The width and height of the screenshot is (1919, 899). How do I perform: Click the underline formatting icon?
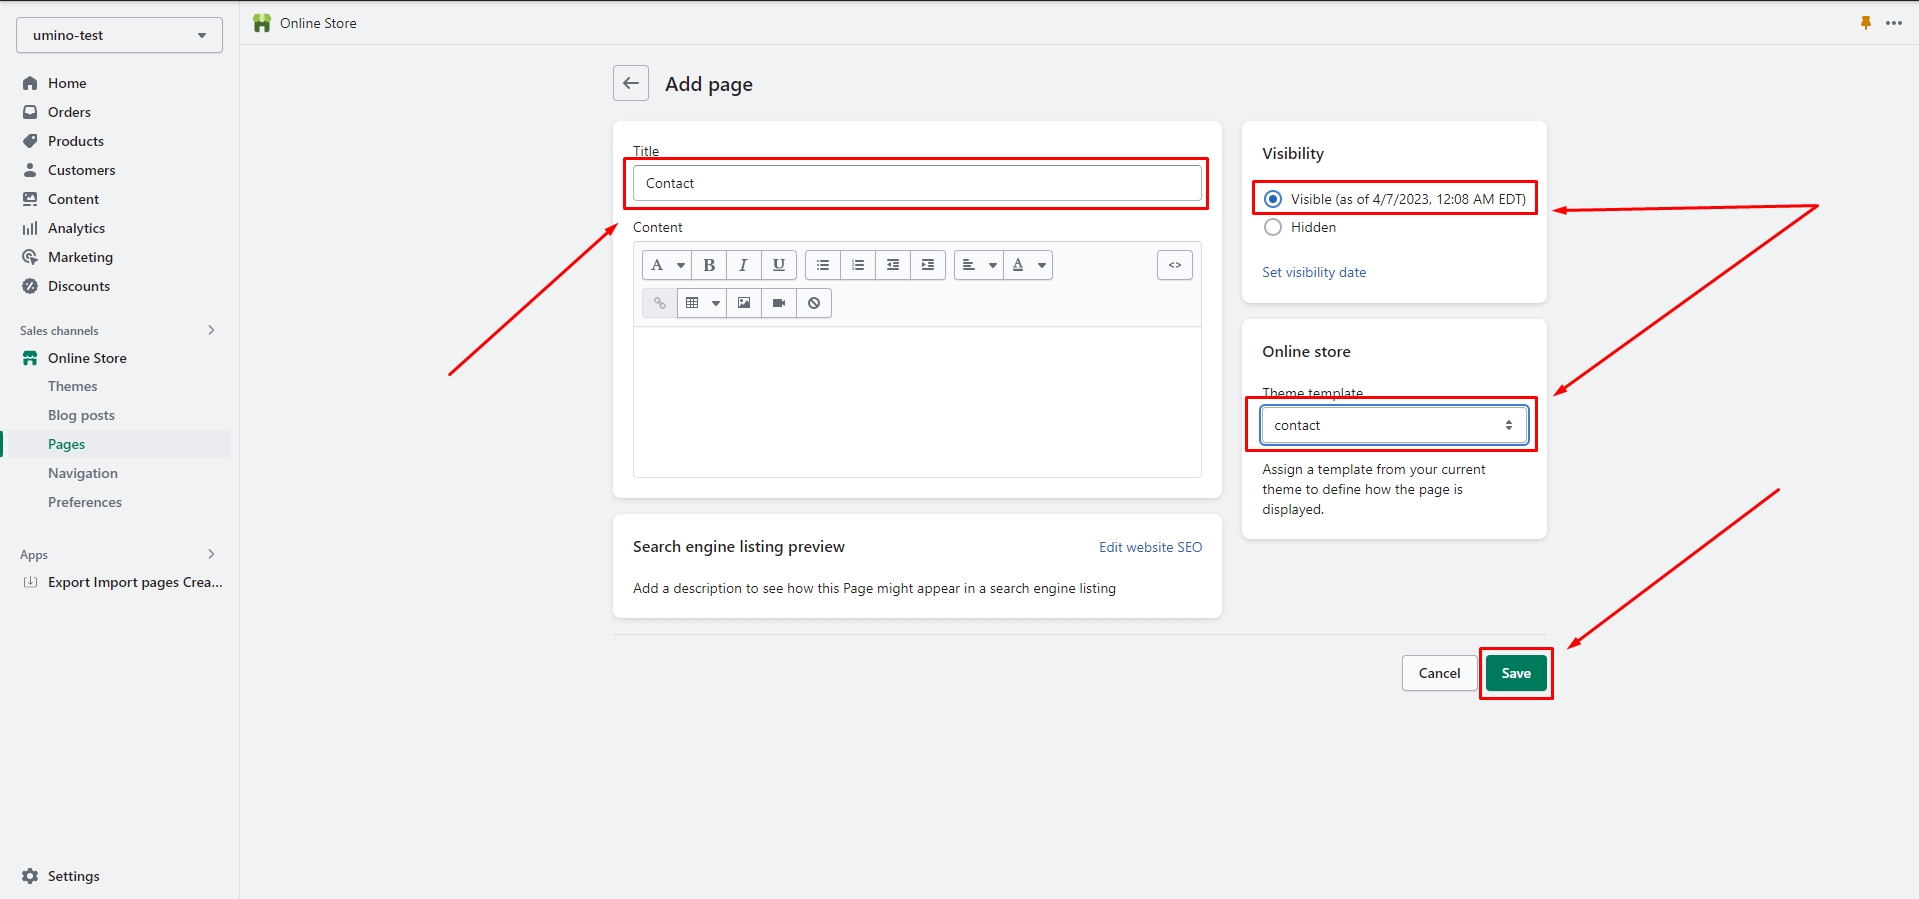point(778,265)
